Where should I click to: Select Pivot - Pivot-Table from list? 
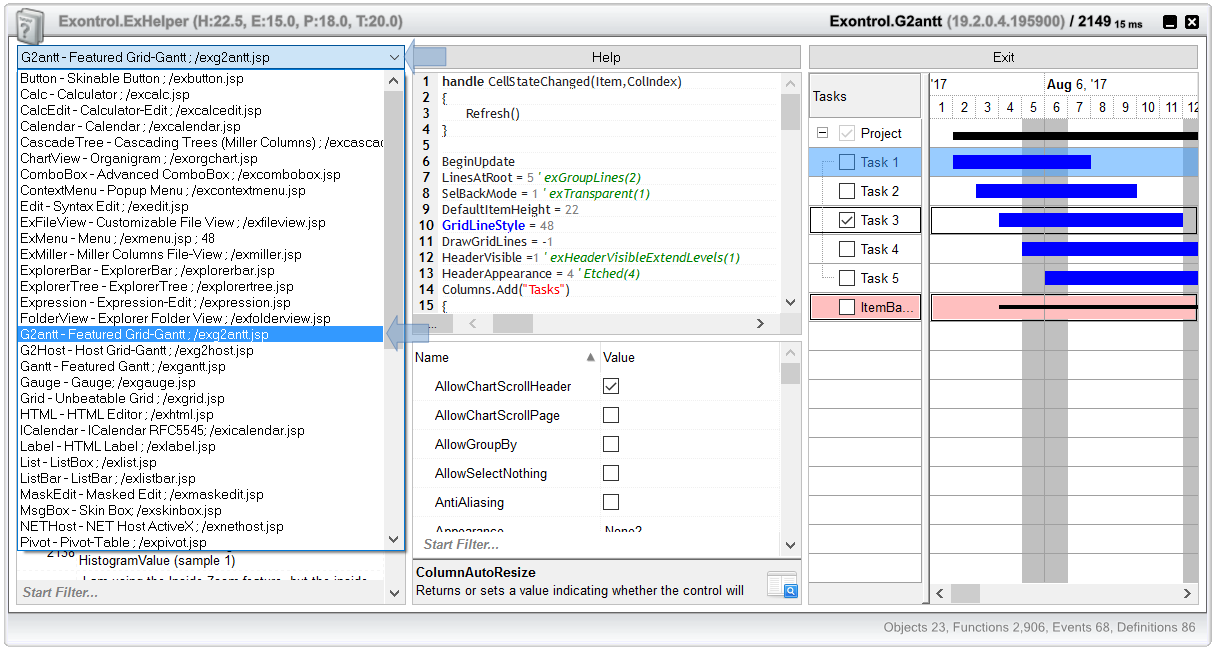click(x=113, y=542)
